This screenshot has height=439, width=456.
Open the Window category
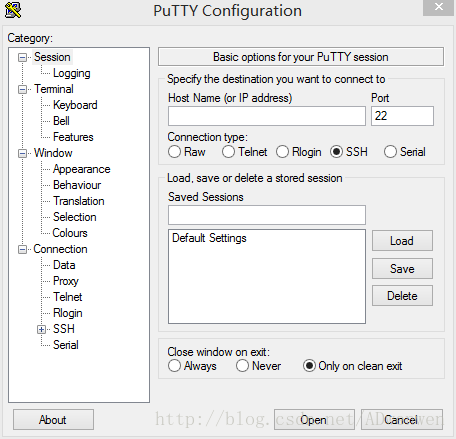53,153
